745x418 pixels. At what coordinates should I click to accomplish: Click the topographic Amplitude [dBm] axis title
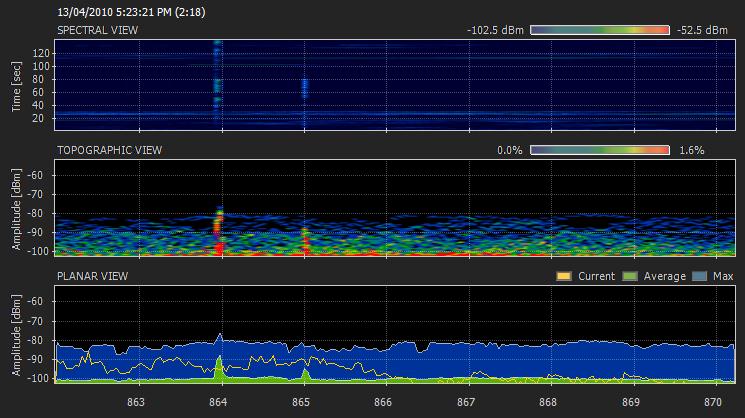(17, 209)
